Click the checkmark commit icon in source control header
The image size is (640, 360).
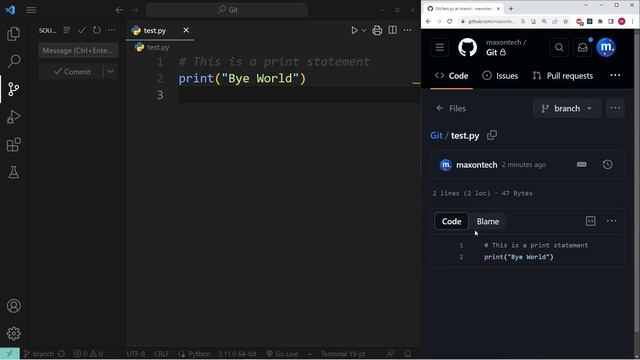82,30
